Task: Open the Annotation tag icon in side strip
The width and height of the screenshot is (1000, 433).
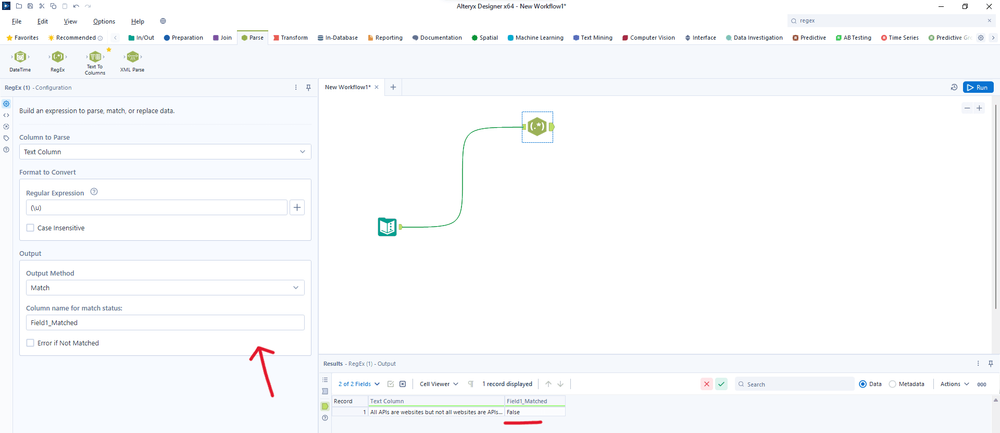Action: point(6,138)
